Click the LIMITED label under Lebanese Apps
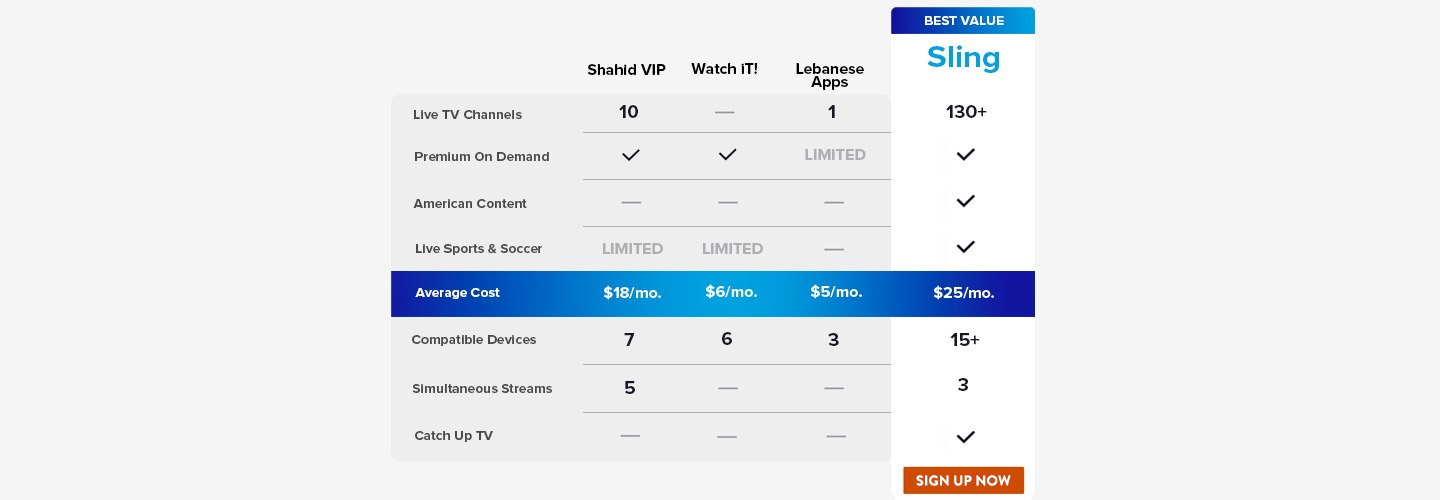 tap(835, 155)
